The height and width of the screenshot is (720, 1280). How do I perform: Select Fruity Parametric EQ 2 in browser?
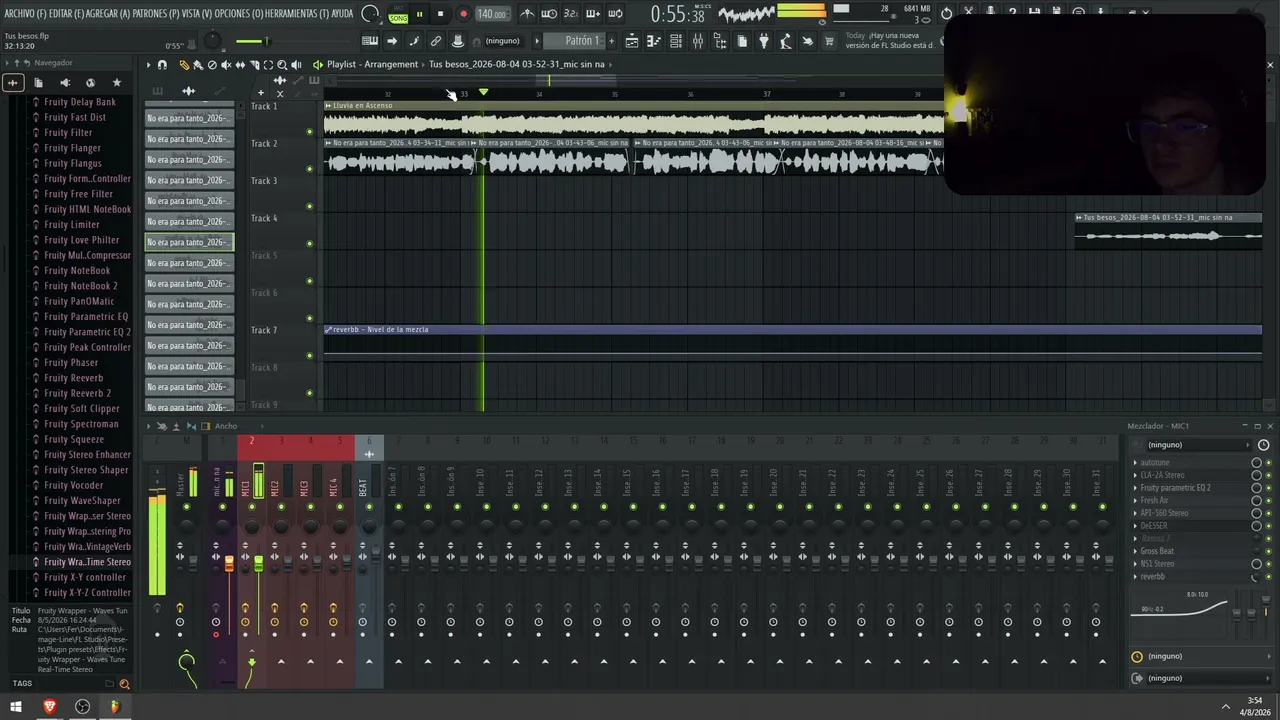[x=87, y=332]
